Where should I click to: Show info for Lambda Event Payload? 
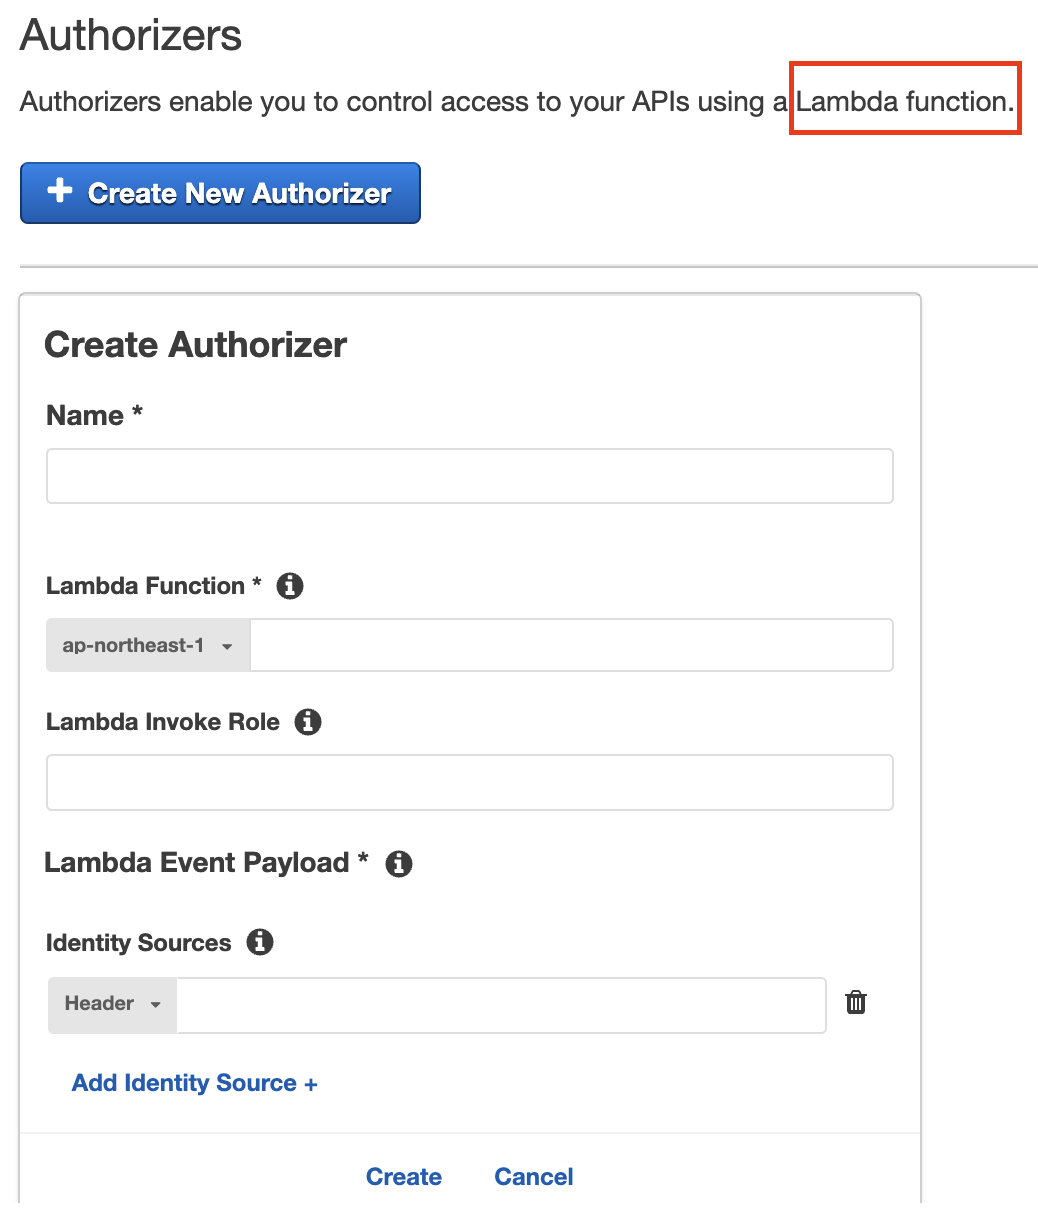click(399, 863)
